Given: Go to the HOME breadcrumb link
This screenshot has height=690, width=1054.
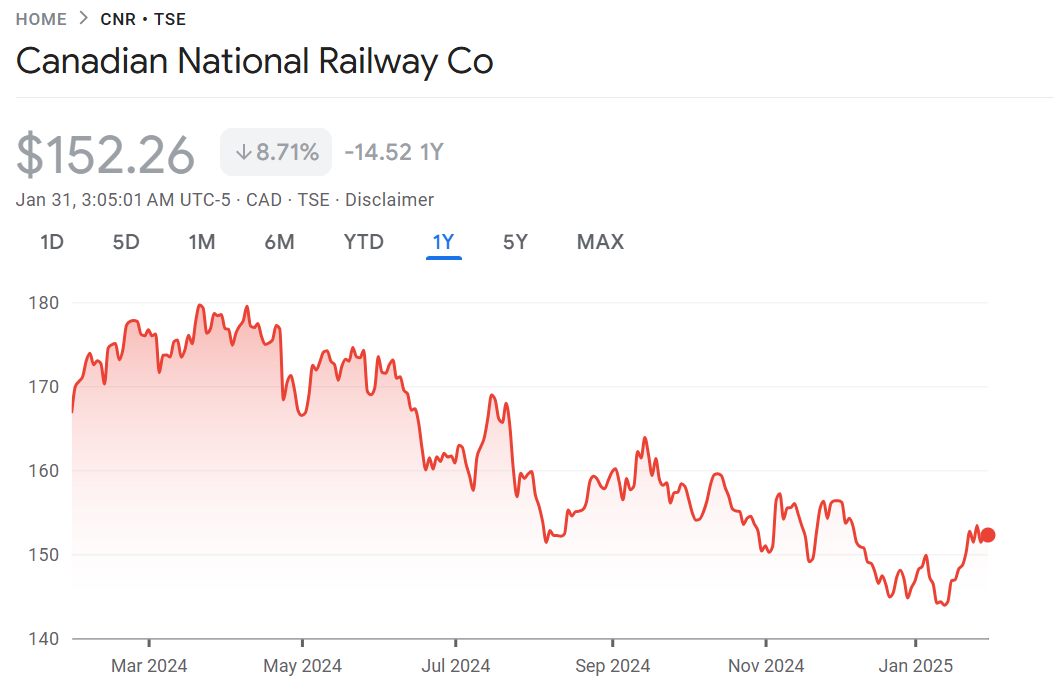Looking at the screenshot, I should pyautogui.click(x=41, y=19).
